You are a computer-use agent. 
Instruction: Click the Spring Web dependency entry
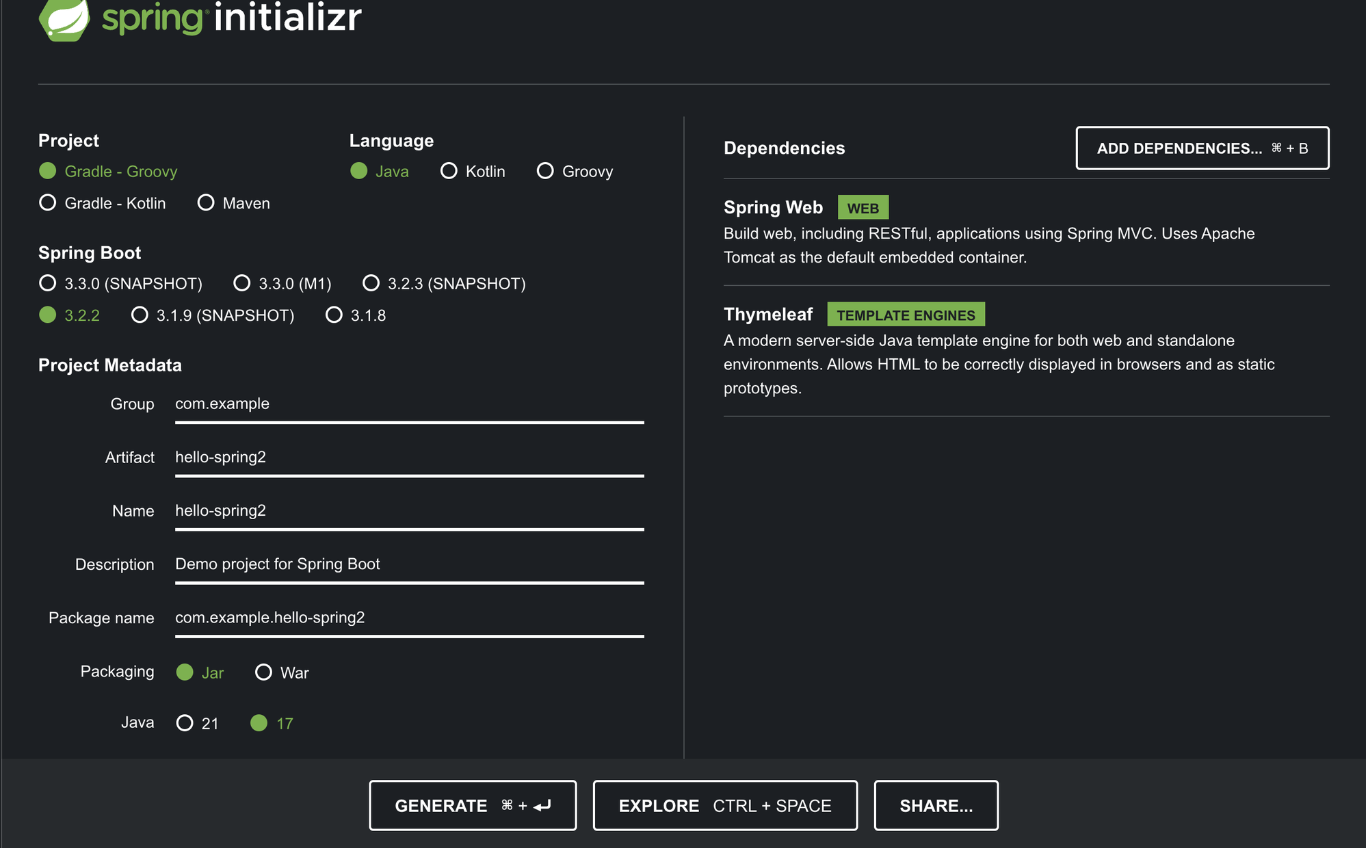click(x=1026, y=232)
